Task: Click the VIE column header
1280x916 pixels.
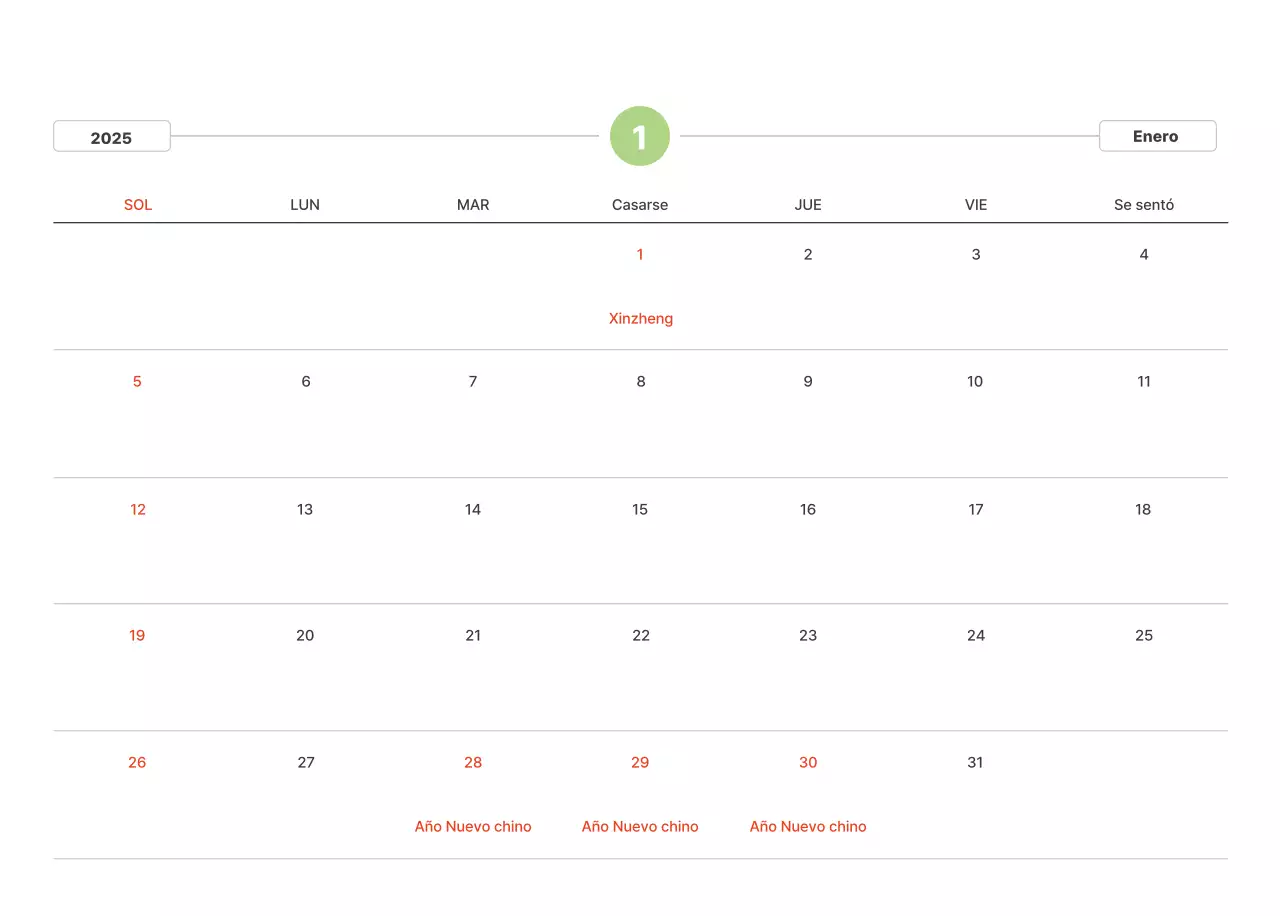Action: 976,205
